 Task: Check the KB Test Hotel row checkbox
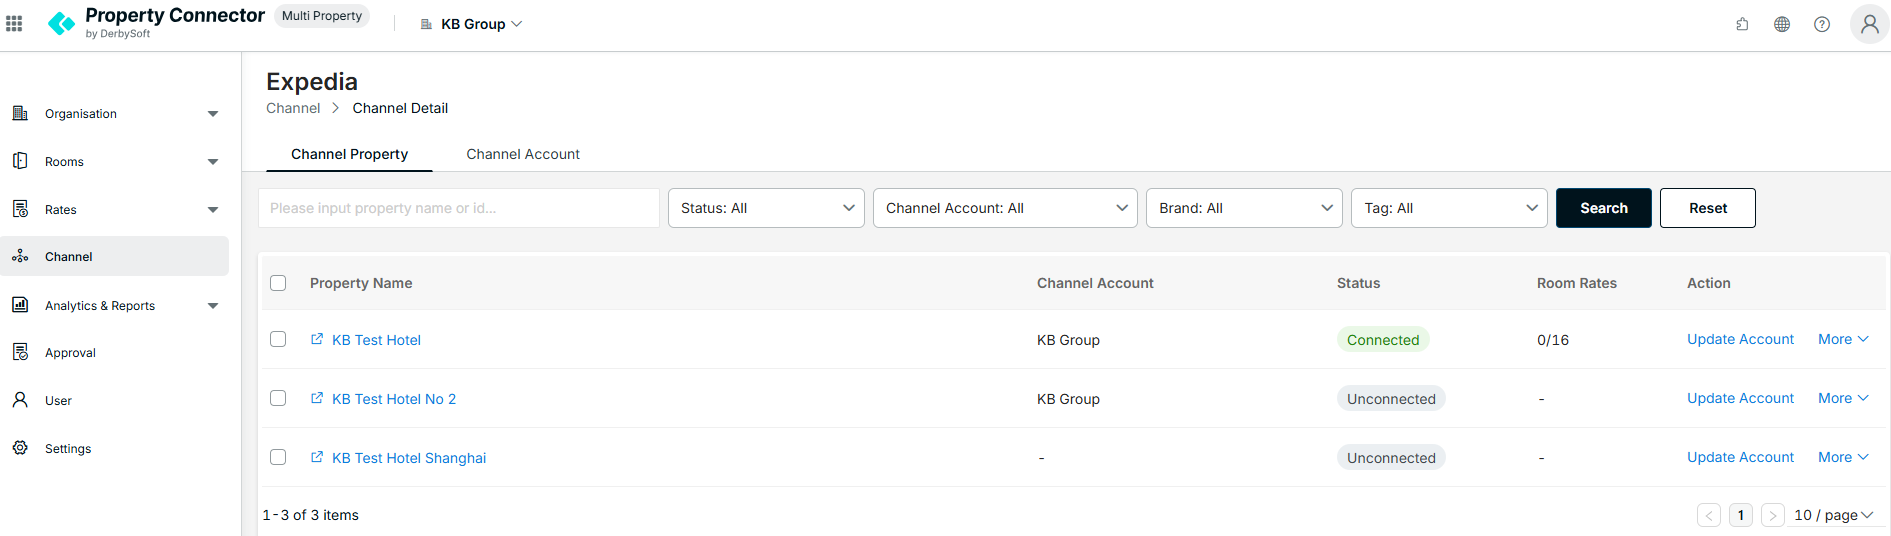[x=278, y=339]
